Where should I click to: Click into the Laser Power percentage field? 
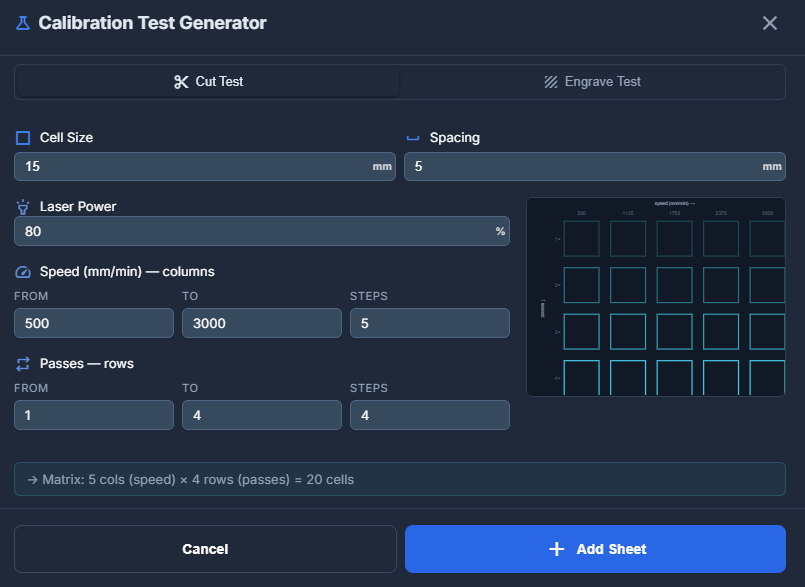click(x=250, y=231)
